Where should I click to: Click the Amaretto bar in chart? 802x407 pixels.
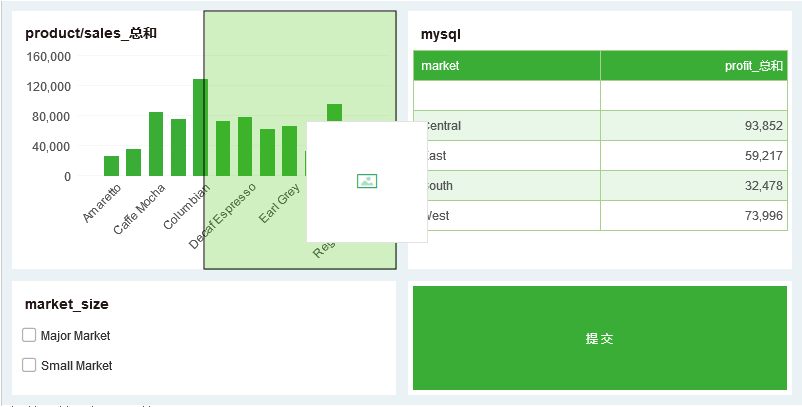click(111, 166)
